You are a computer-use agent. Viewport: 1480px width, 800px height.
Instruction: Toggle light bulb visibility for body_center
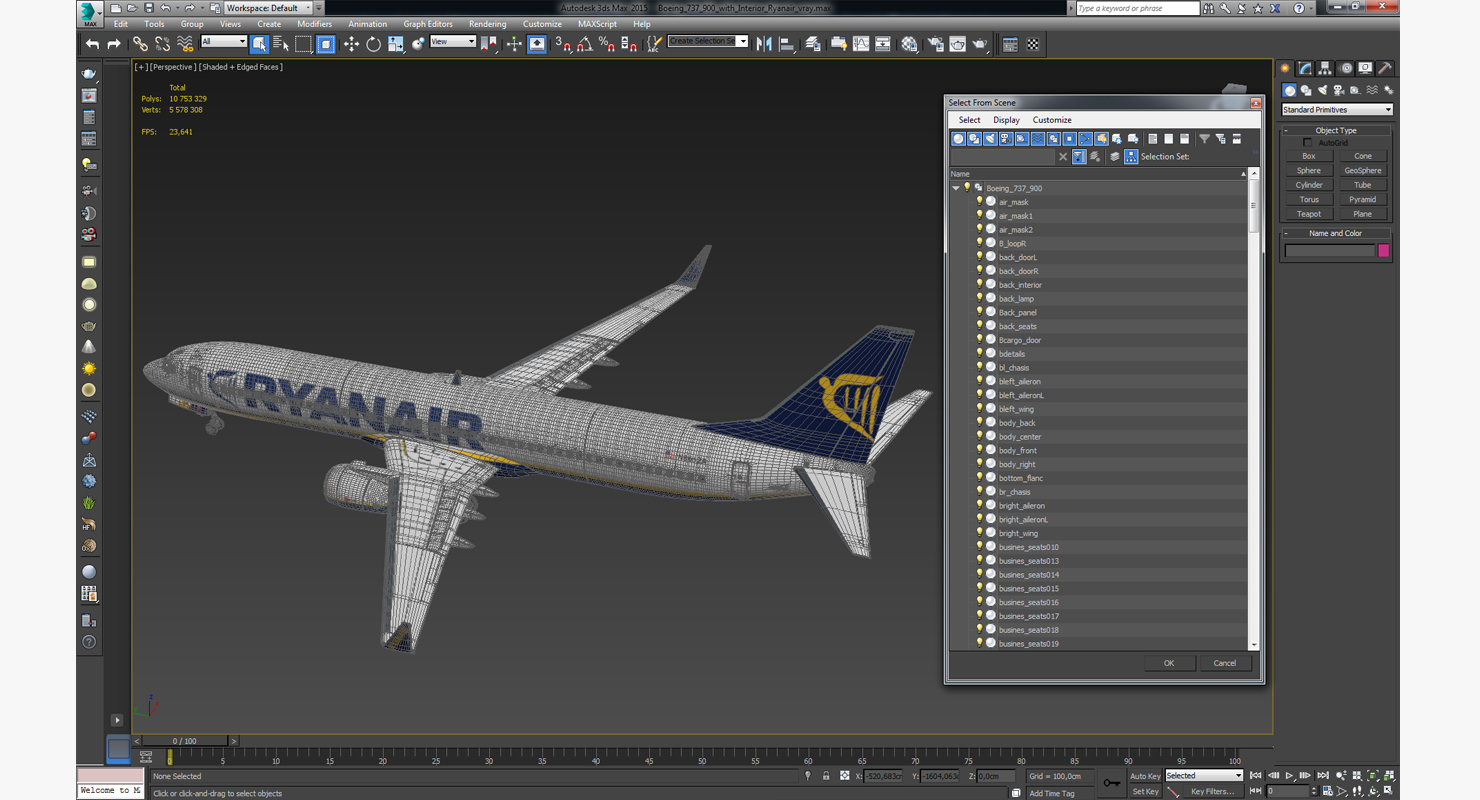979,437
